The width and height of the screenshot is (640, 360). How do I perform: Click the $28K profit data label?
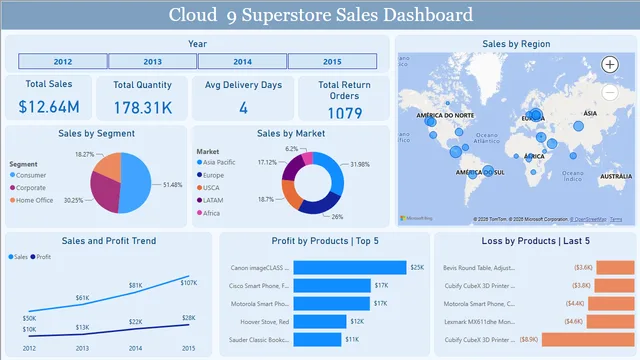(189, 318)
